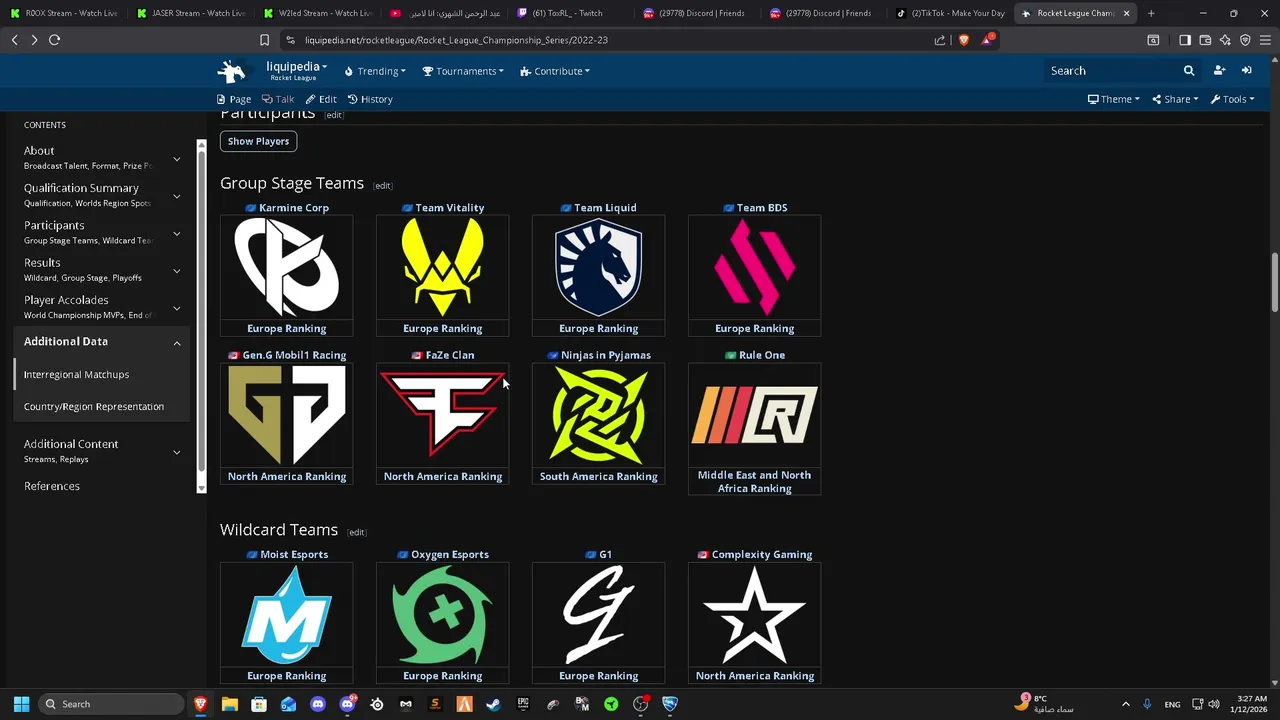Open References in the contents sidebar

click(52, 486)
